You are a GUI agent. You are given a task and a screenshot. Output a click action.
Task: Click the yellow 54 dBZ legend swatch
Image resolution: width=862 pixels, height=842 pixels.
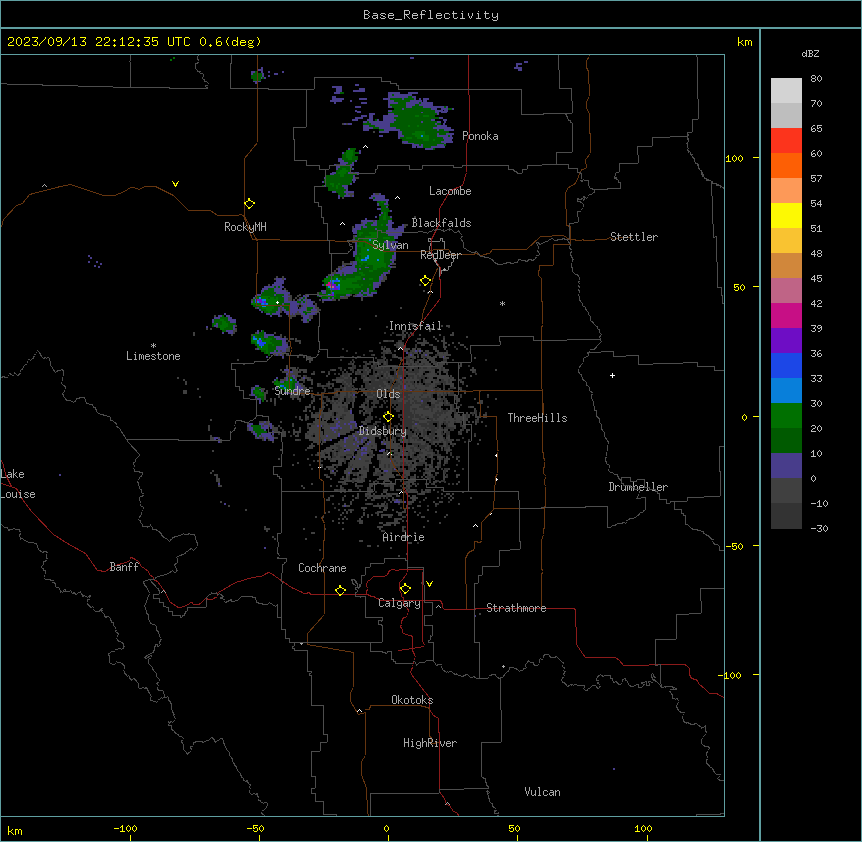[786, 215]
